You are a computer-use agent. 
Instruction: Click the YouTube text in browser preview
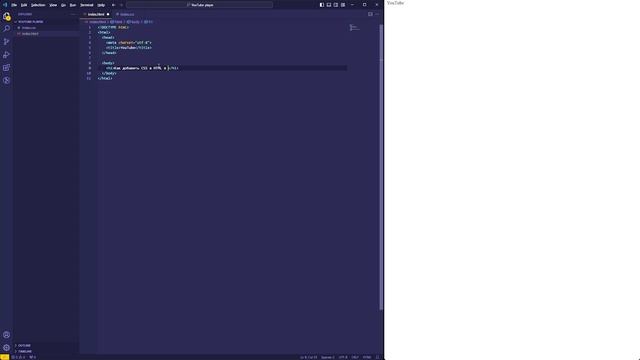[x=396, y=3]
